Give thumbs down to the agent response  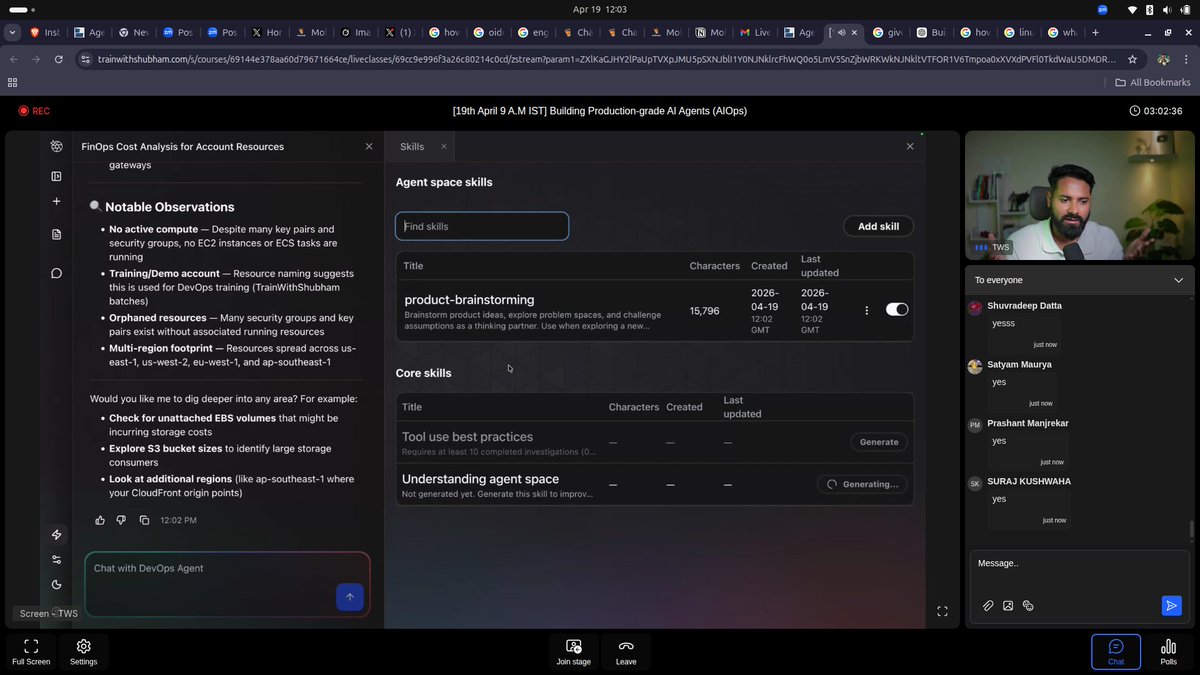121,520
